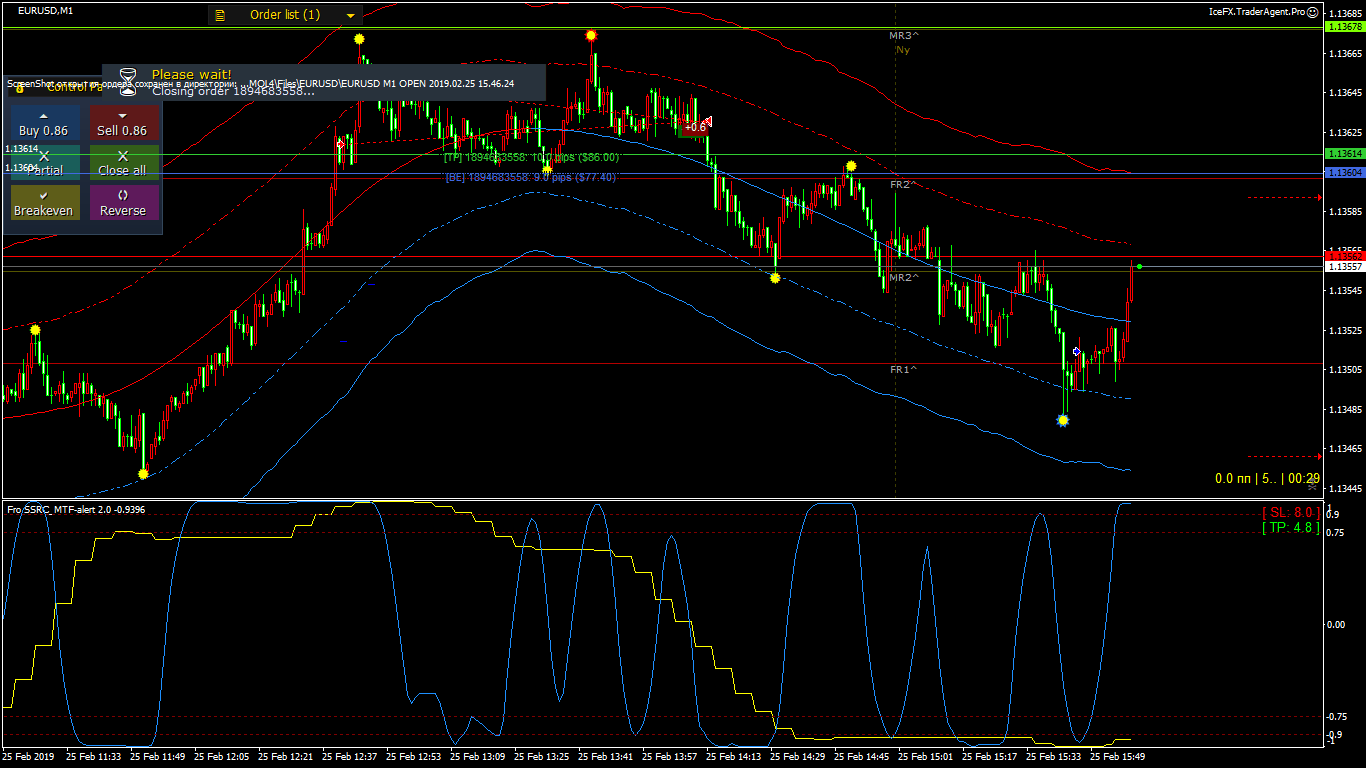Click the [BE] 1894683558 order label
The image size is (1366, 768).
[531, 177]
